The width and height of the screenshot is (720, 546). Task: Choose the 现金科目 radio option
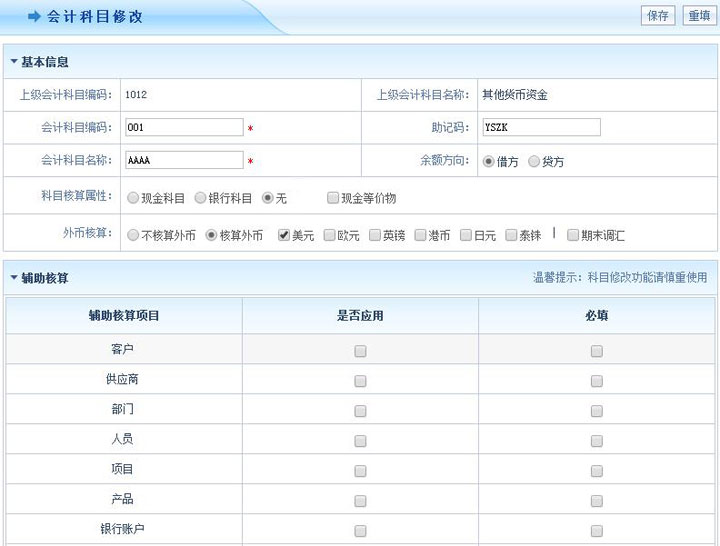[133, 198]
